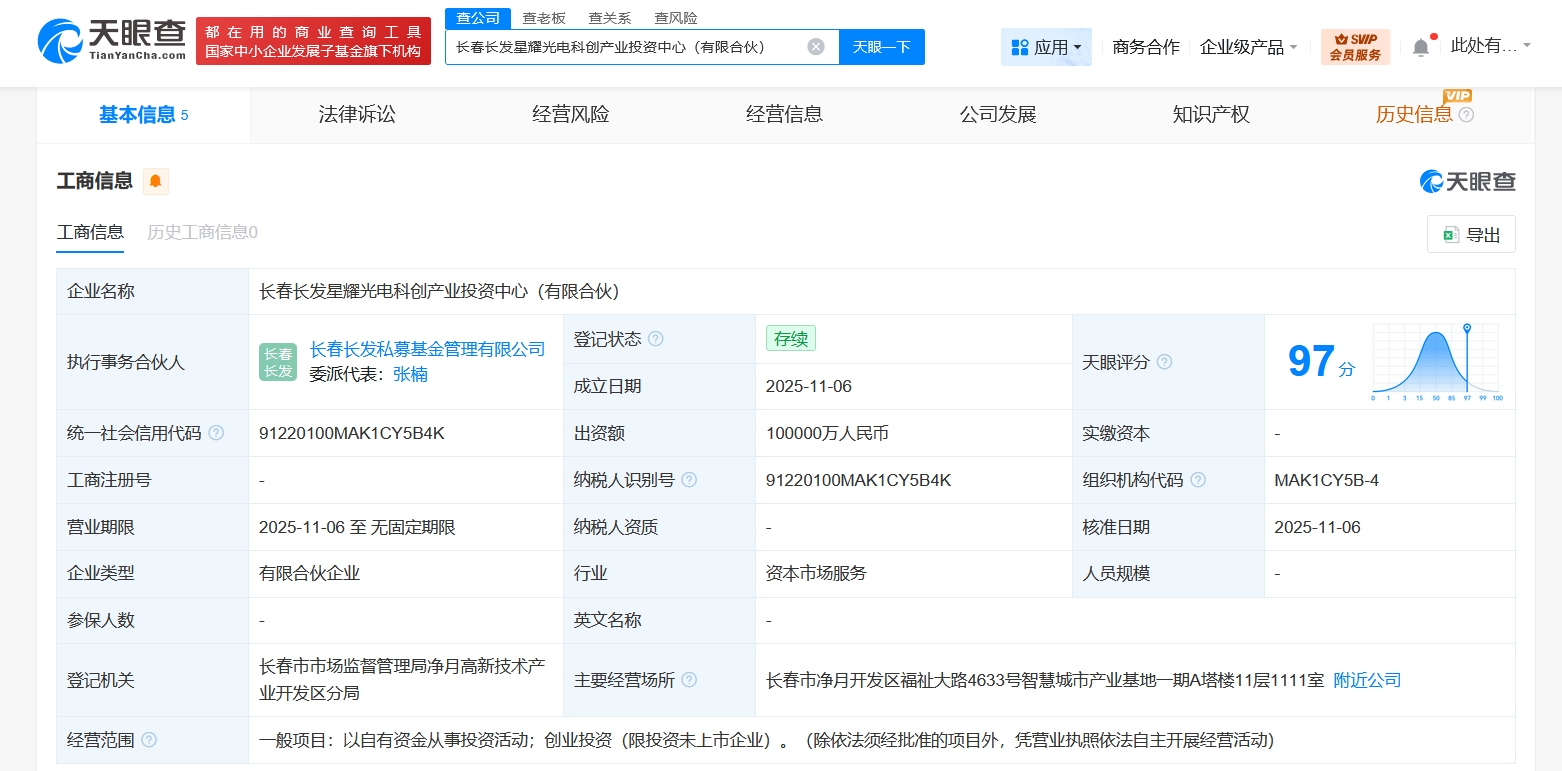Viewport: 1562px width, 771px height.
Task: Switch to the 知识产权 tab
Action: click(1211, 114)
